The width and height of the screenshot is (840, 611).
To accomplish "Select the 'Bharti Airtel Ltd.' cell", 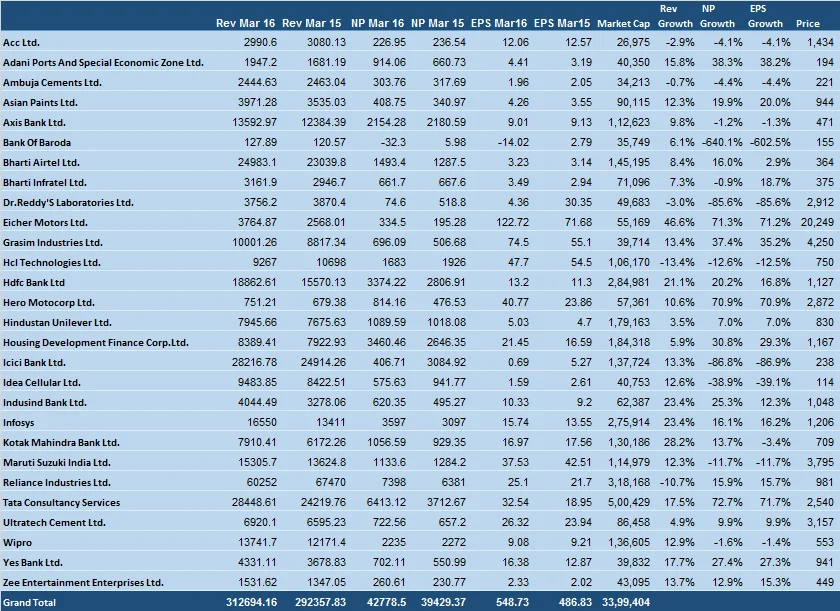I will point(41,162).
